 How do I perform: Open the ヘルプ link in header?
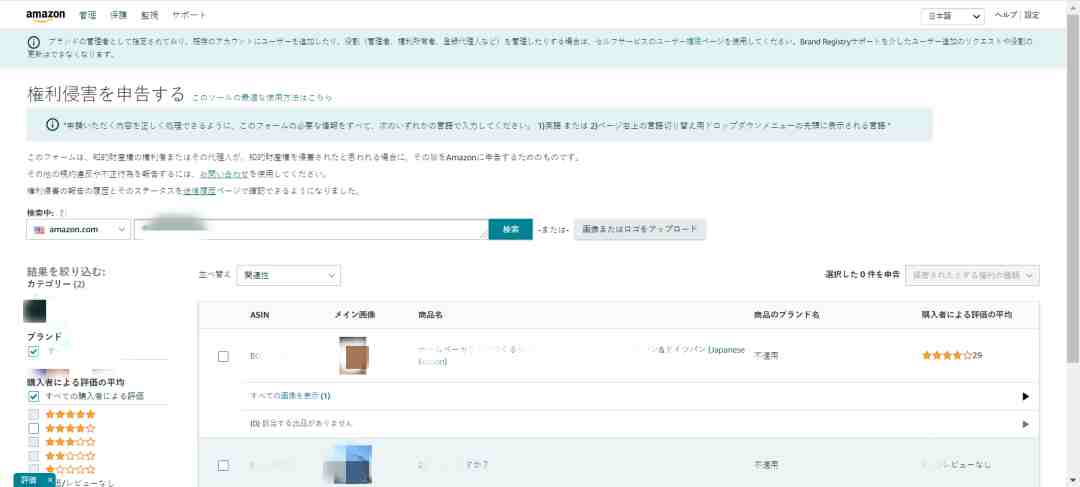(x=1005, y=15)
